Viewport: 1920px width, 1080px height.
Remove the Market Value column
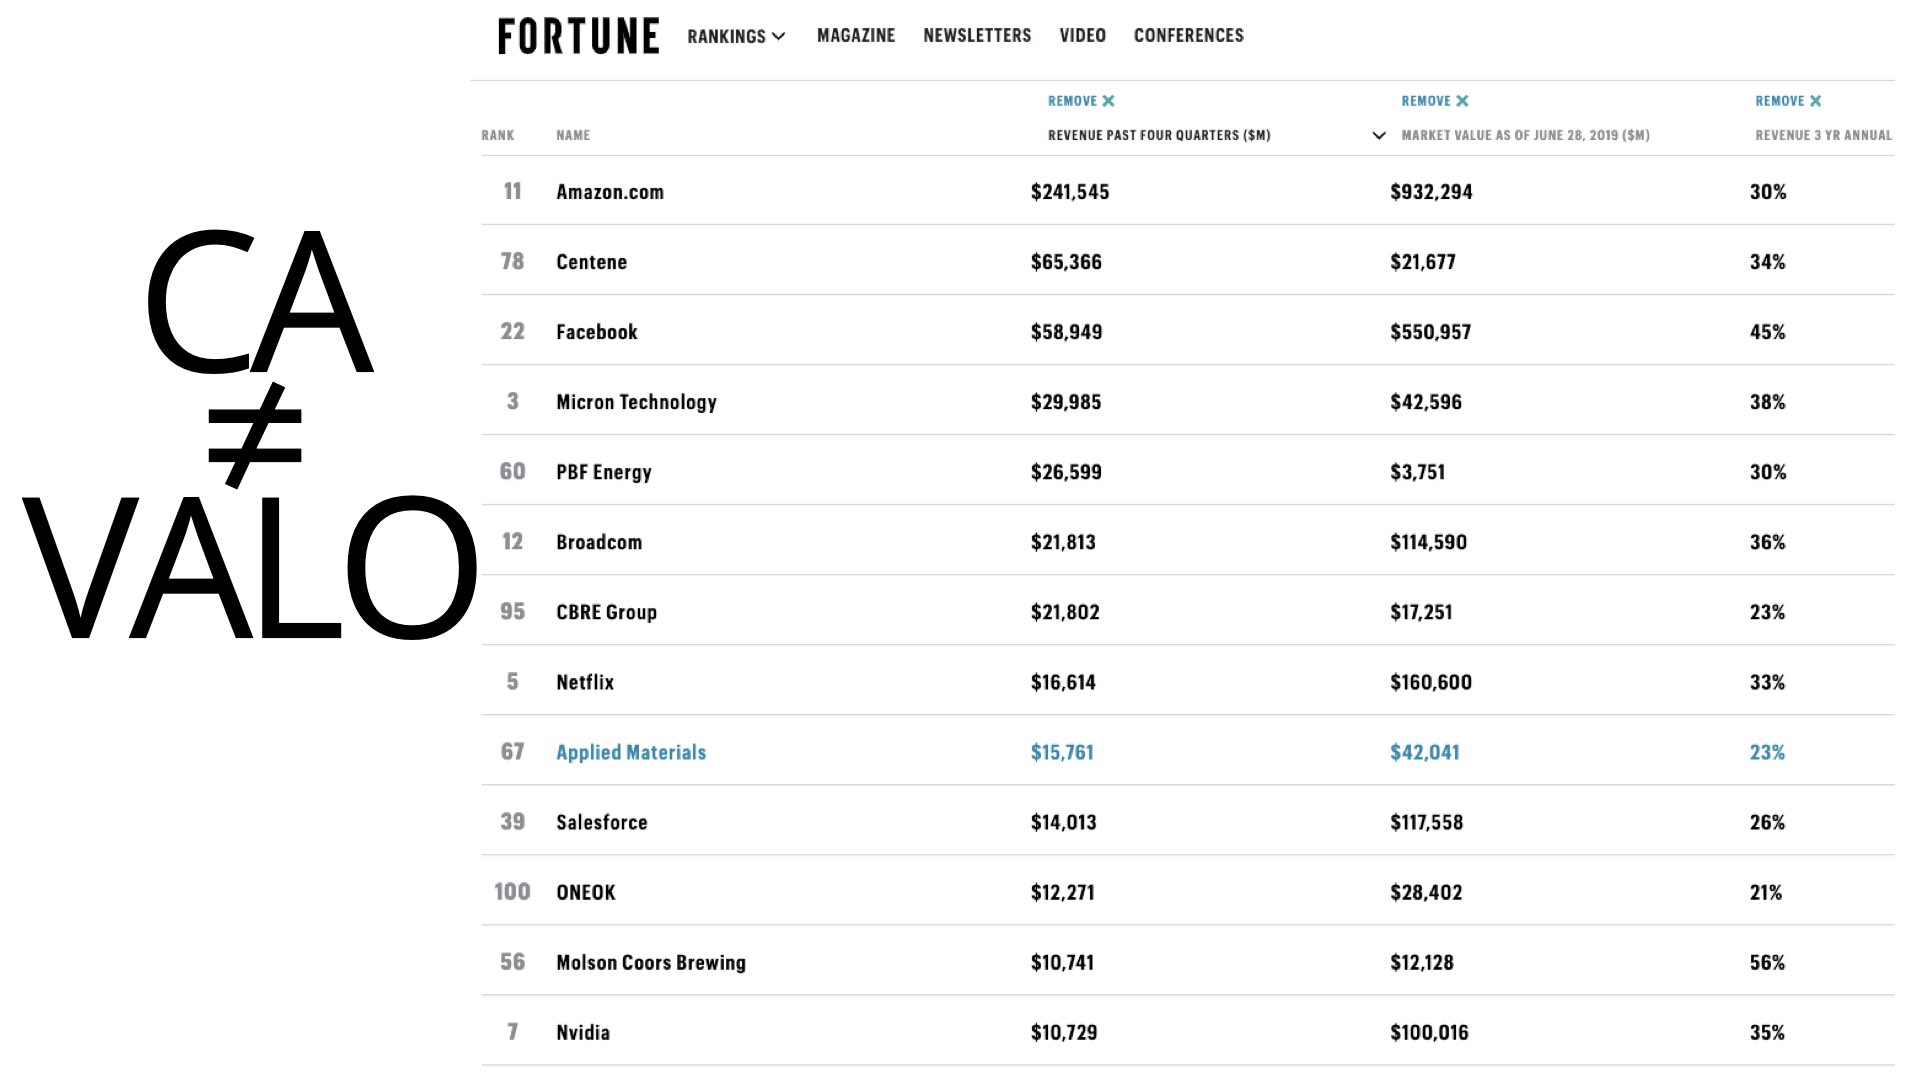(x=1435, y=101)
